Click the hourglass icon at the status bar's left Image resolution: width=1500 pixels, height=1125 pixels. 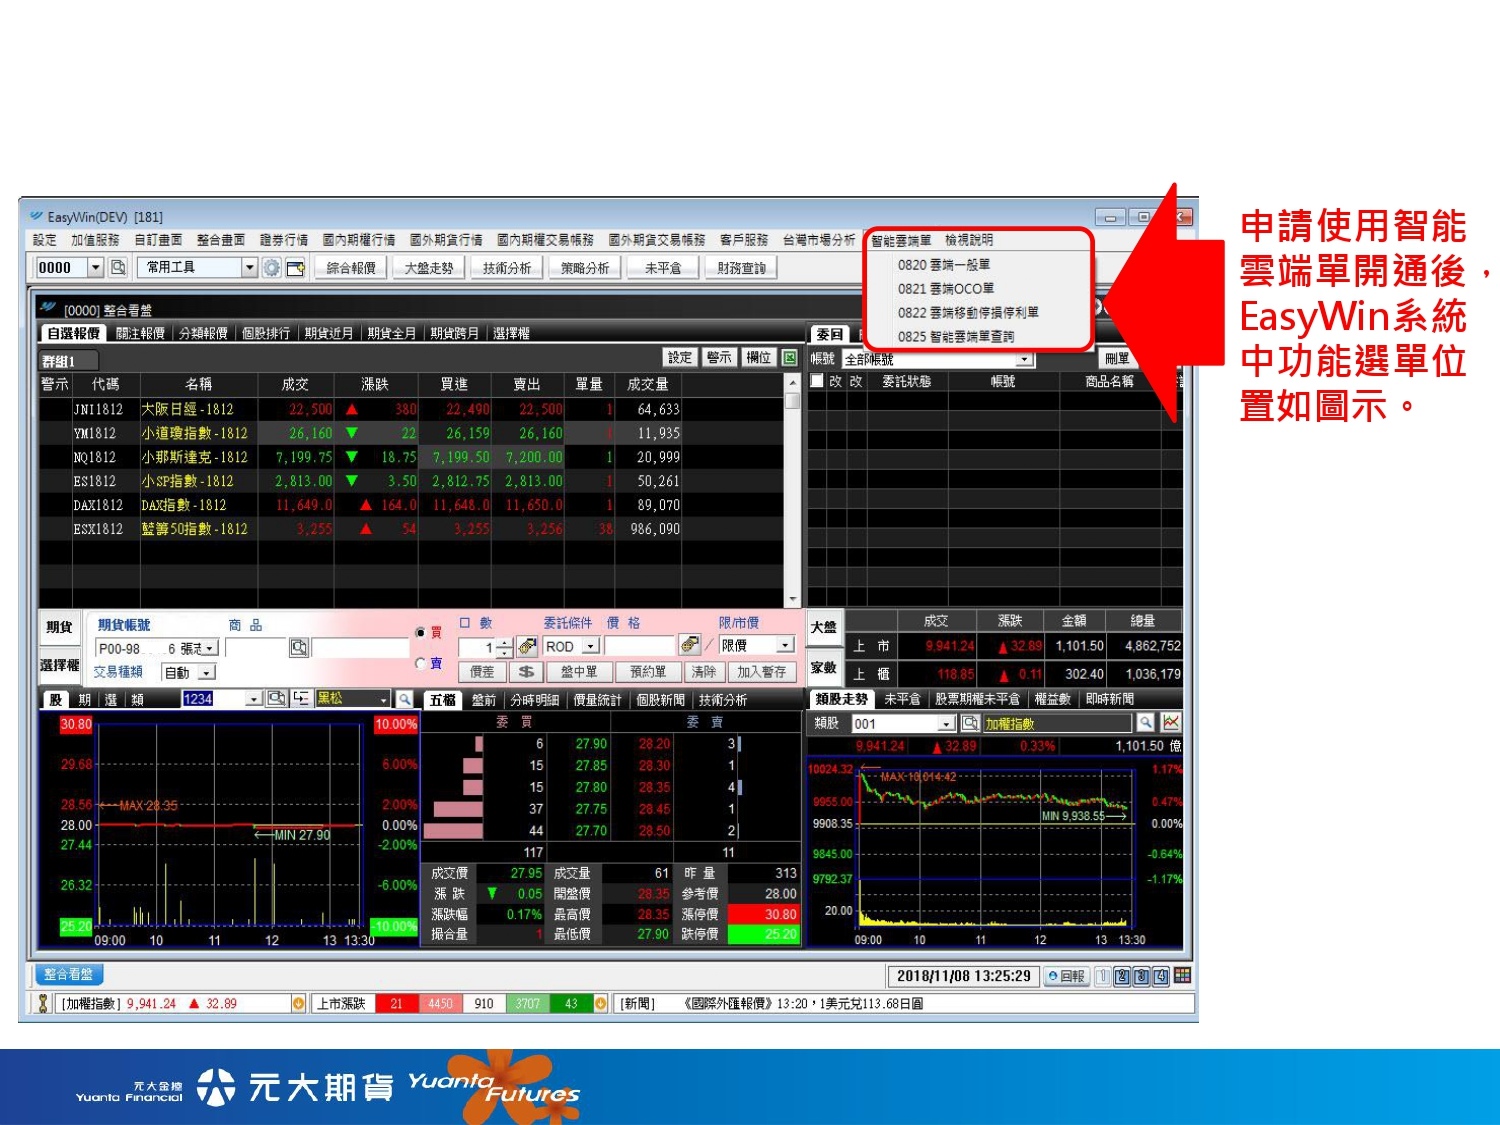pos(43,1004)
